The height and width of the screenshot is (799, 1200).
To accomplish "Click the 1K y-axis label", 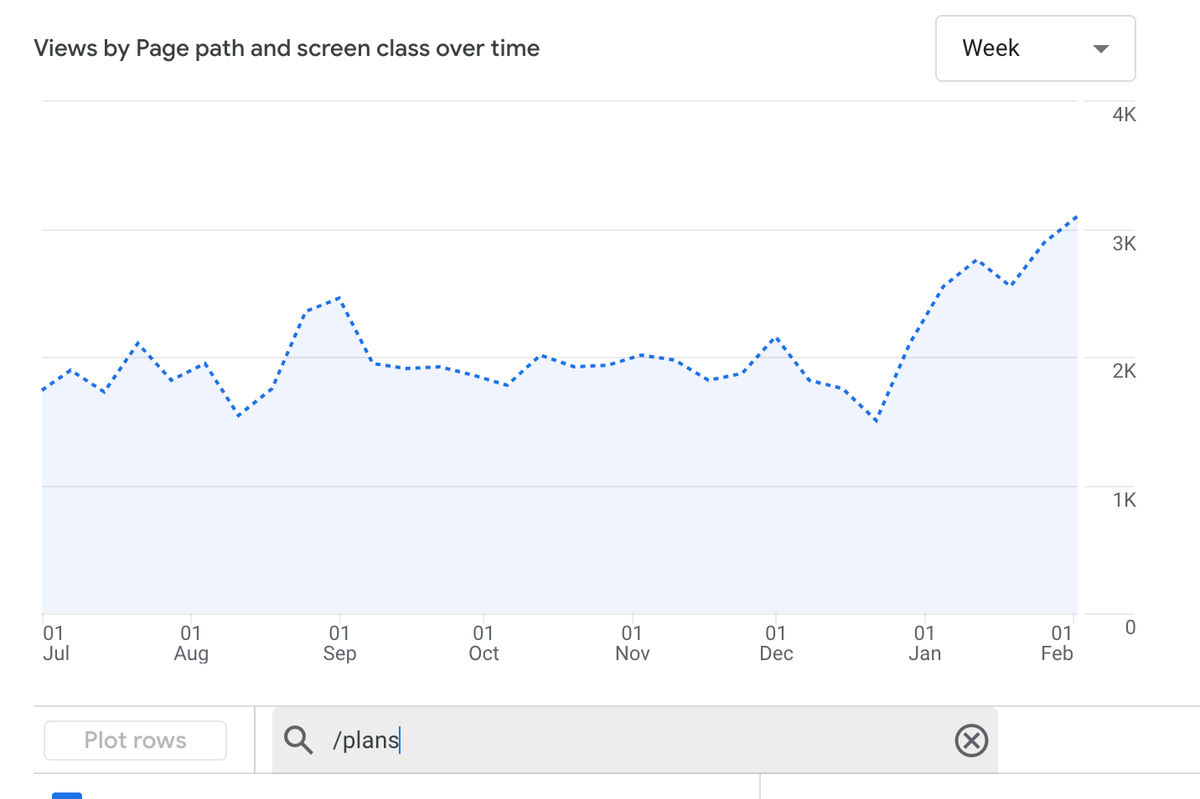I will tap(1124, 499).
